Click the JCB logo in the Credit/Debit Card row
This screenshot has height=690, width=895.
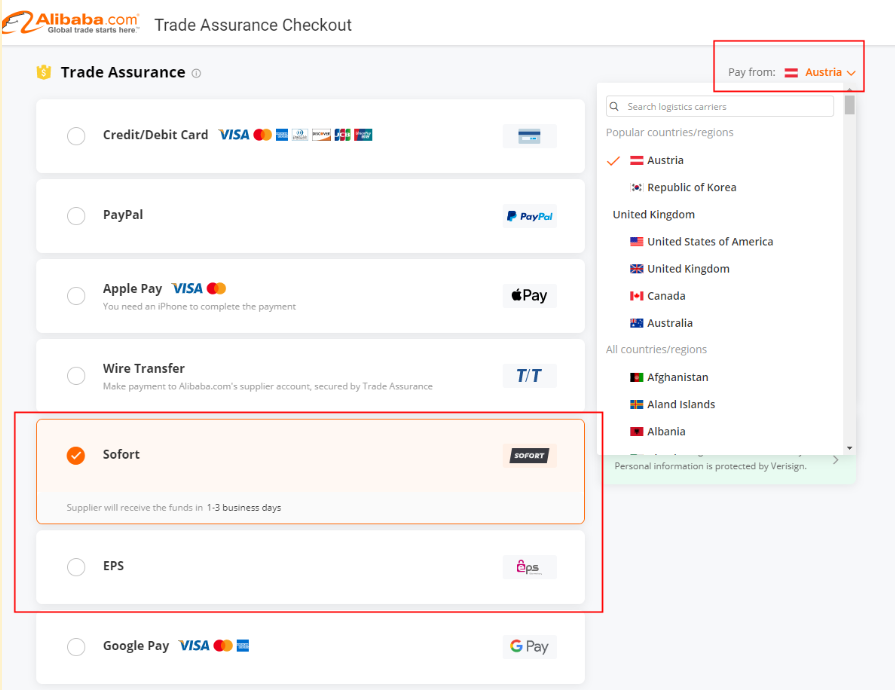click(342, 135)
